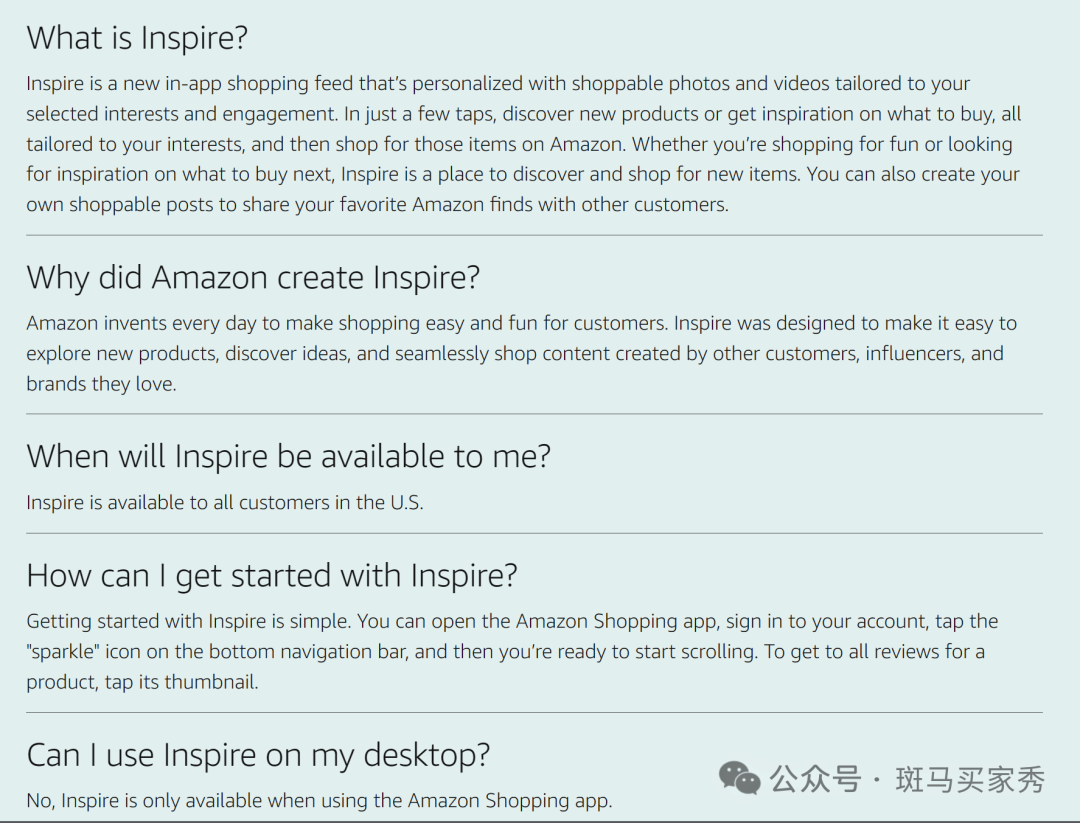Screen dimensions: 1080x823
Task: Click the line starting 'tailored to your interests'
Action: pos(519,145)
